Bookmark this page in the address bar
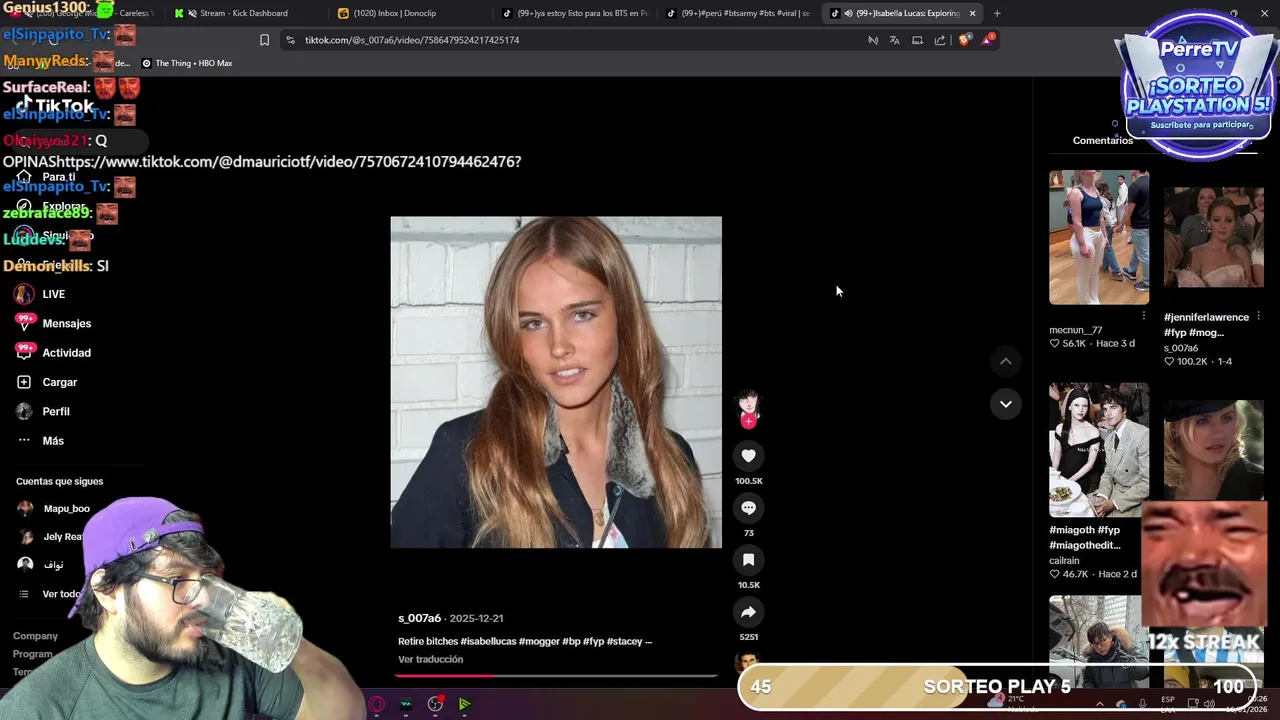Screen dimensions: 1280x720 (264, 40)
